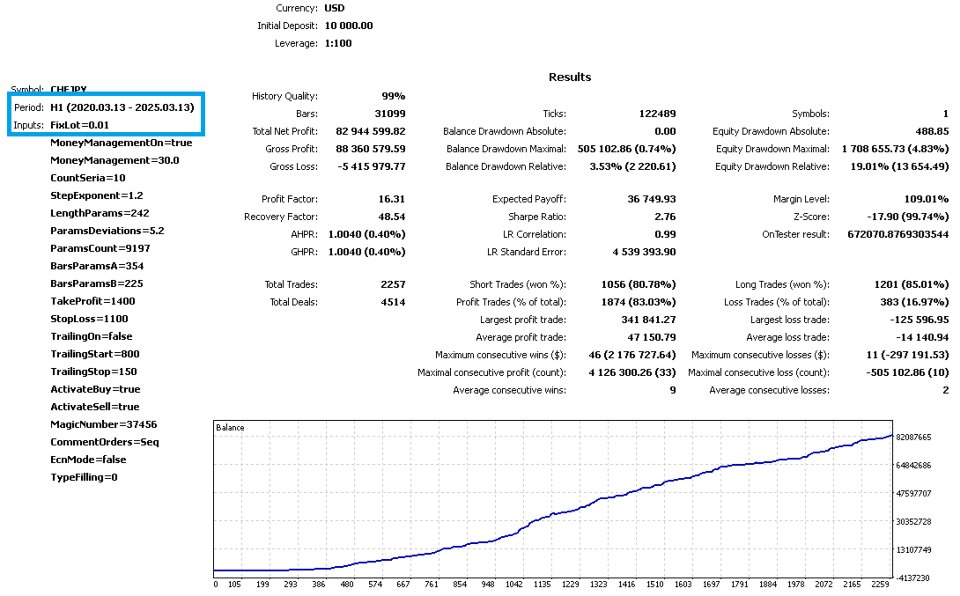Select the OnTester result value
The width and height of the screenshot is (960, 596).
(898, 235)
